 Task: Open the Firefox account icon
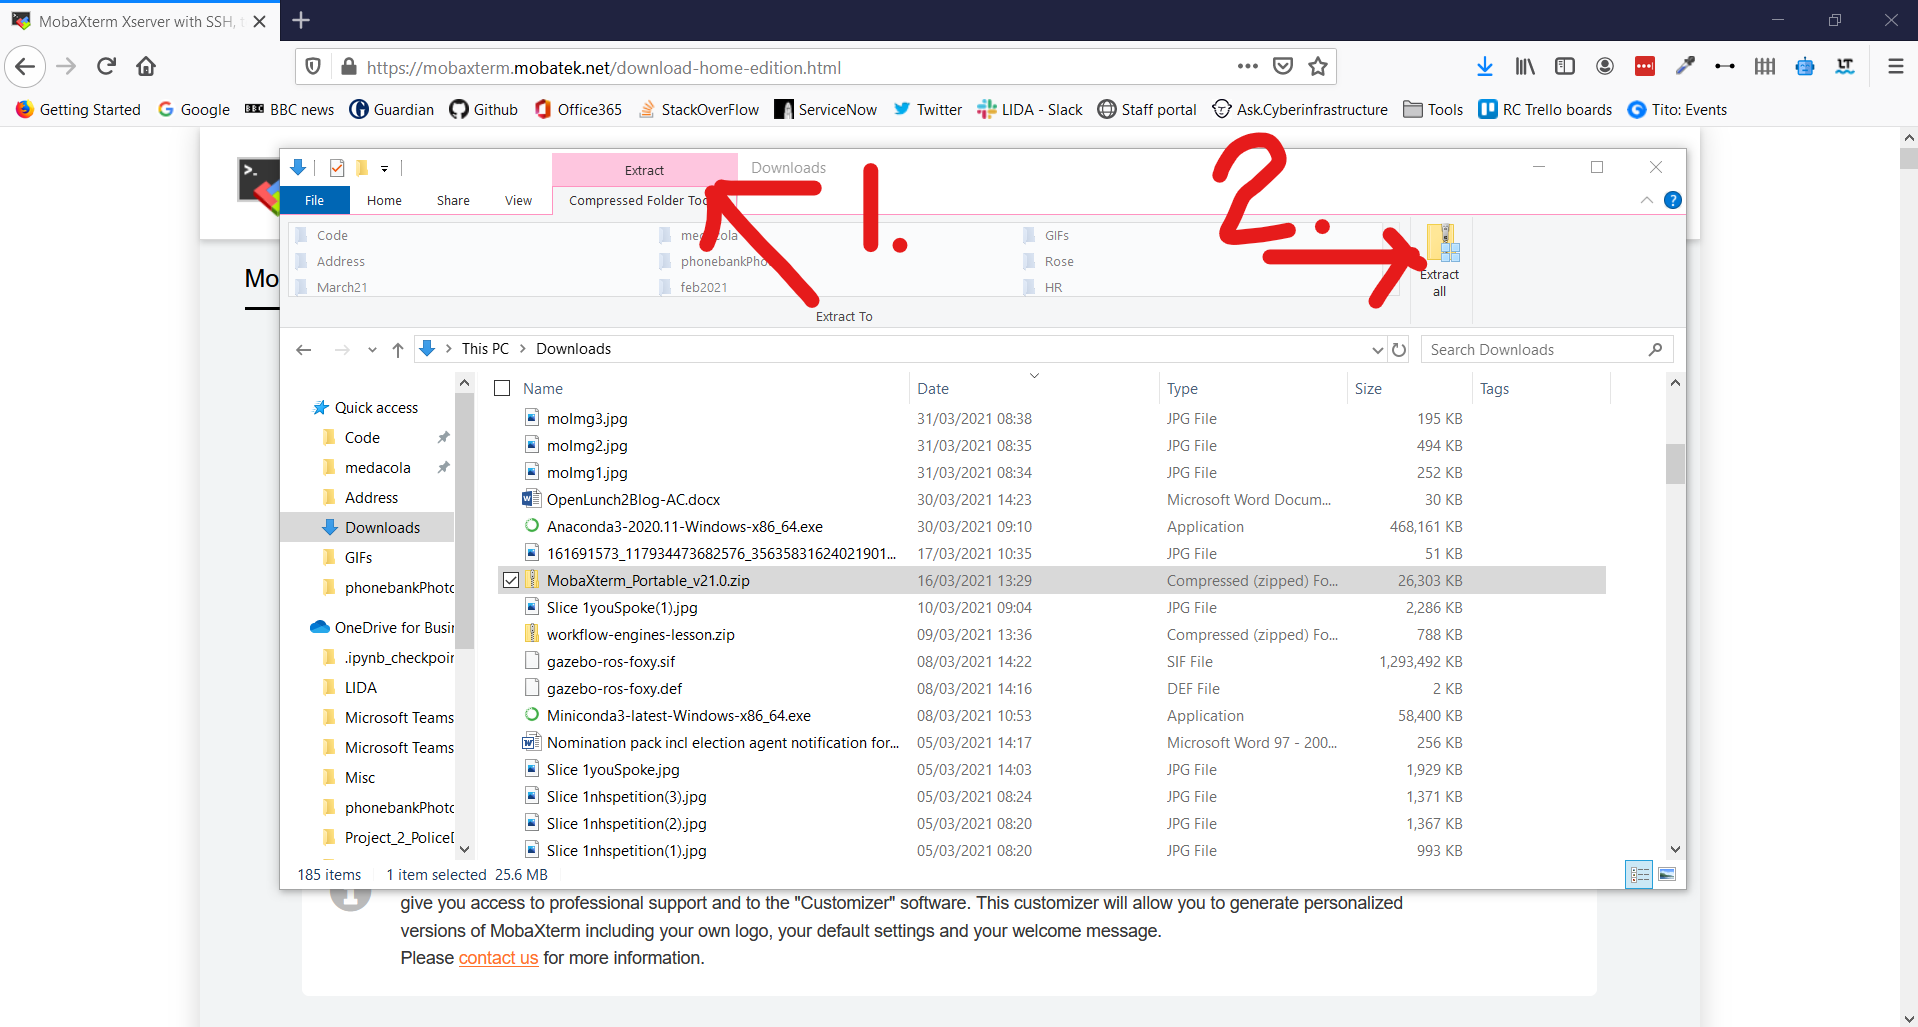[1605, 67]
